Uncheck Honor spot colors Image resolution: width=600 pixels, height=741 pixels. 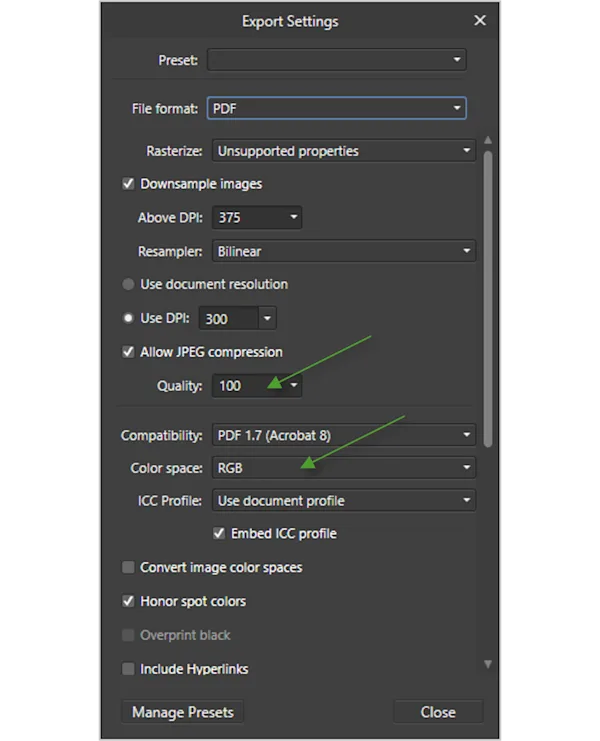coord(128,601)
